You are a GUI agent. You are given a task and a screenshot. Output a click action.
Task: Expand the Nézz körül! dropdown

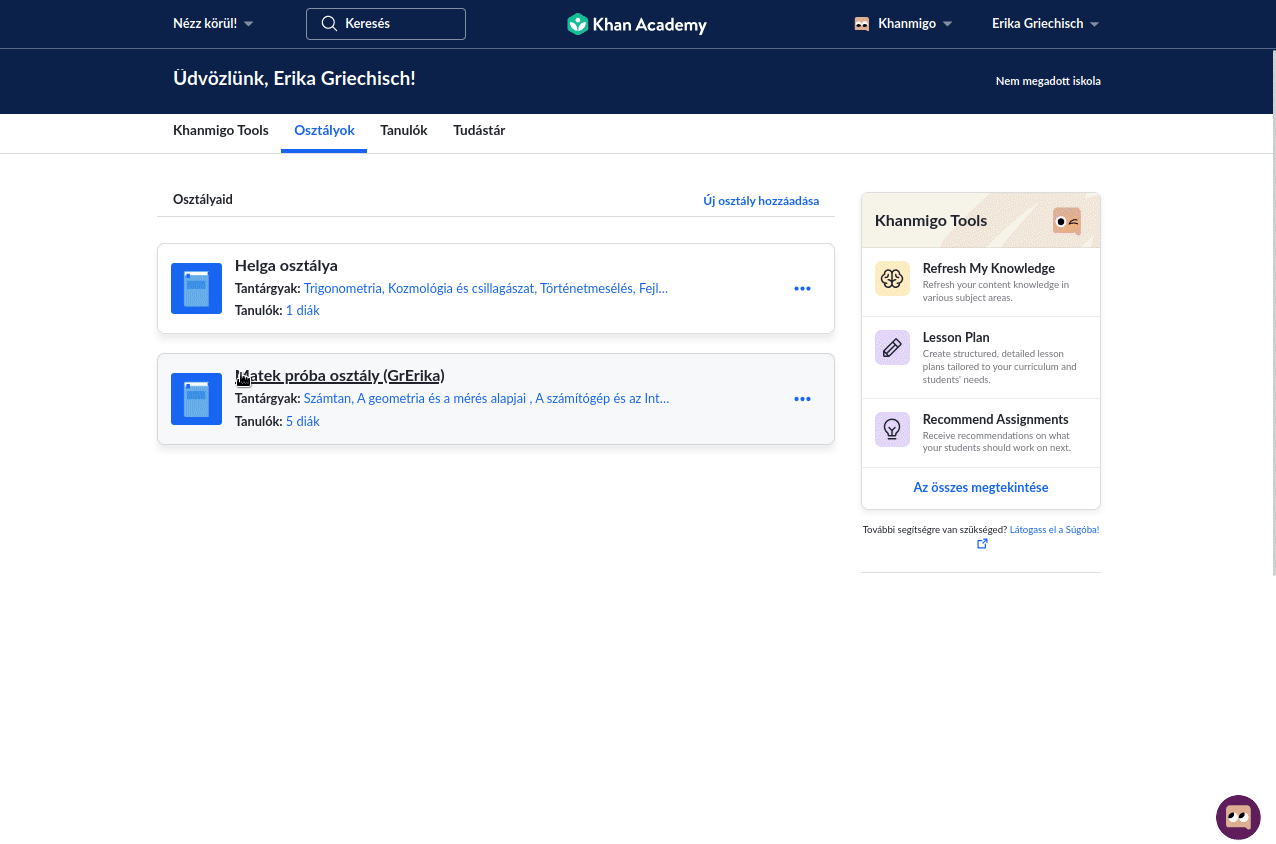tap(213, 24)
